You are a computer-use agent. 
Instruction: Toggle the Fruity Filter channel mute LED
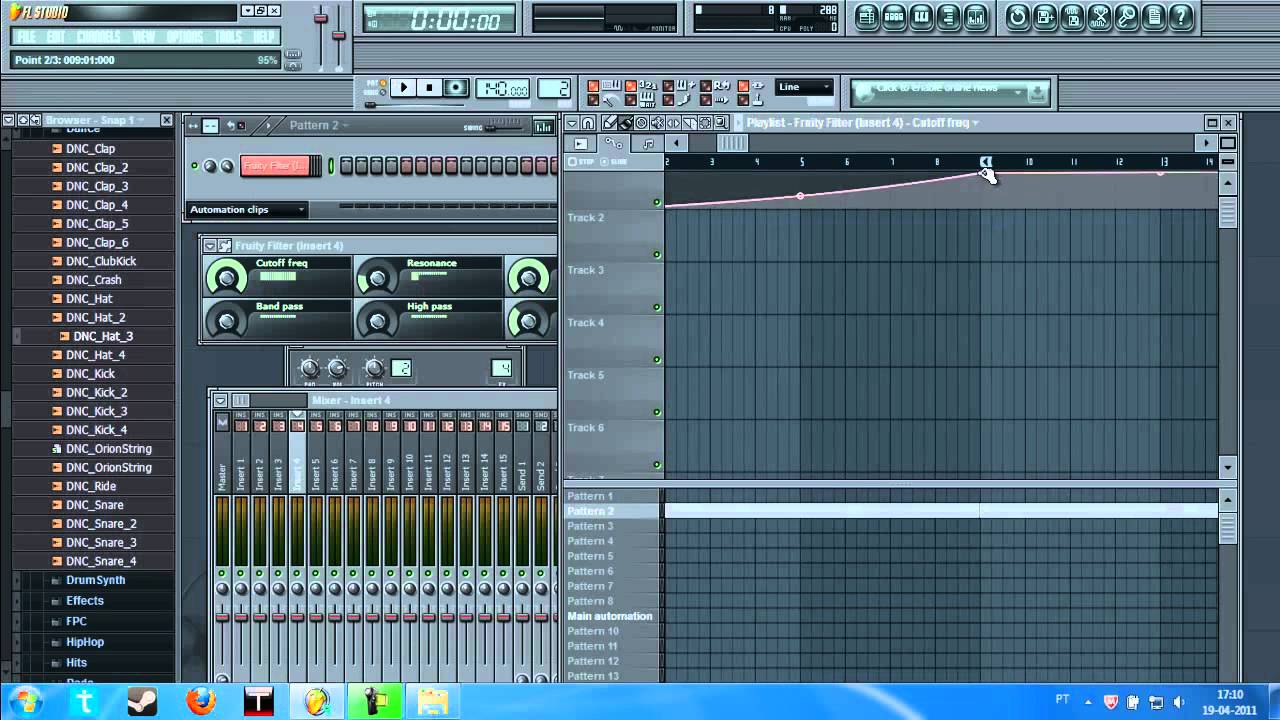195,166
